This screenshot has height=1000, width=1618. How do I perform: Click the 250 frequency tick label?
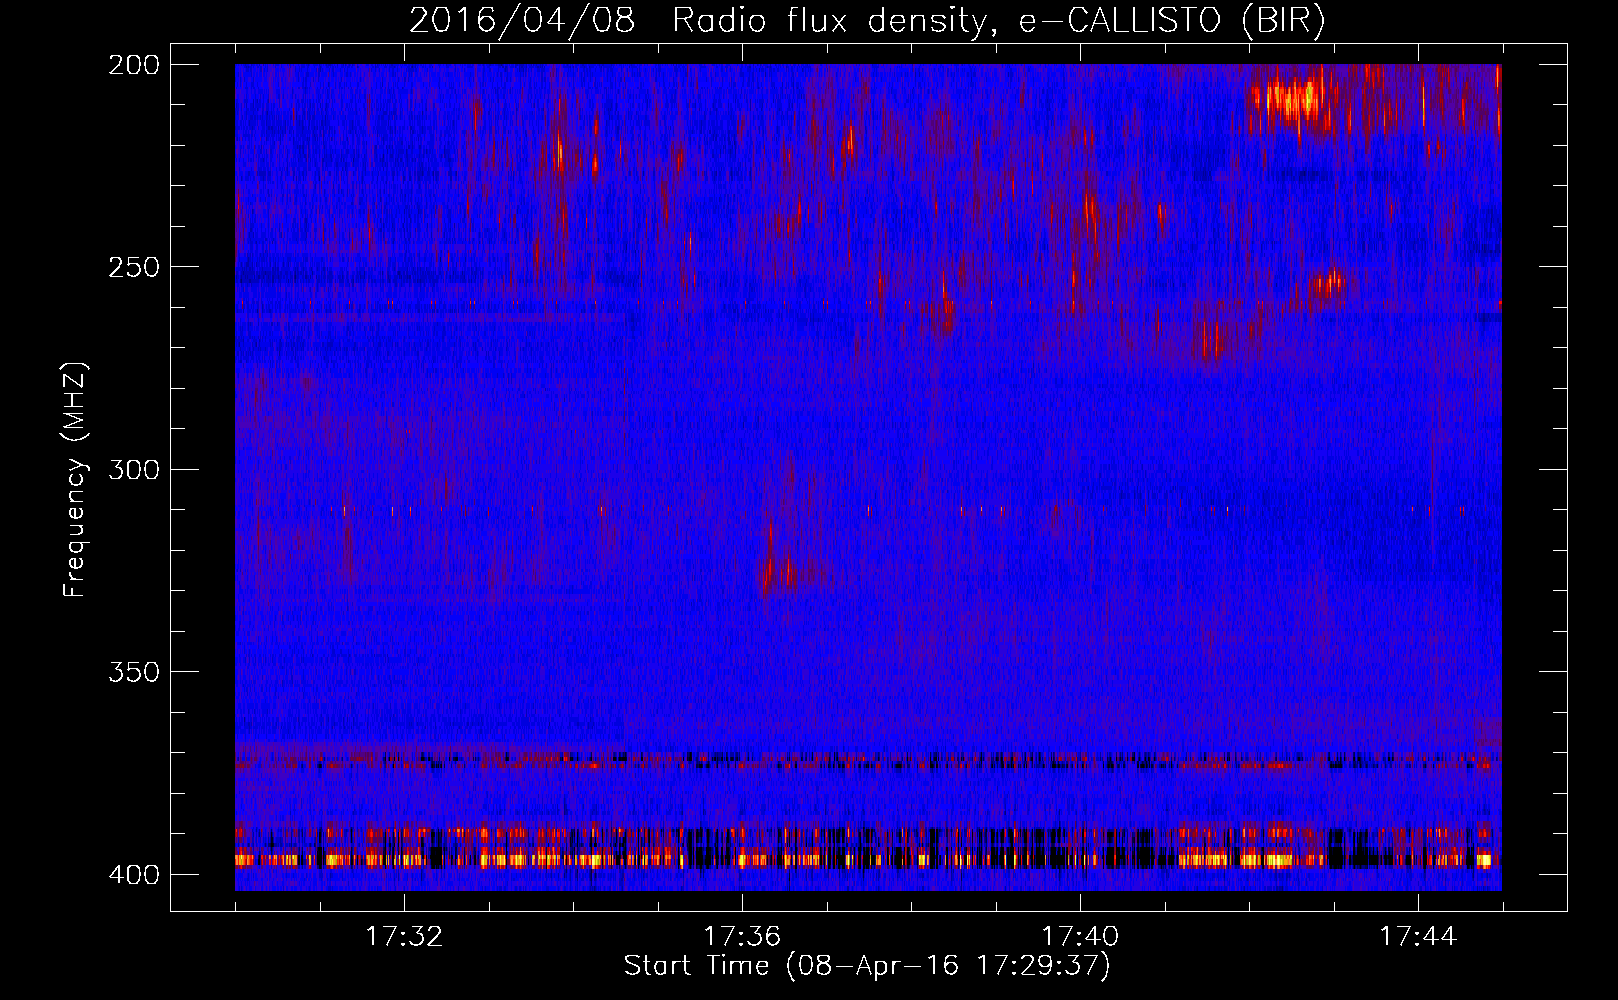[x=133, y=267]
